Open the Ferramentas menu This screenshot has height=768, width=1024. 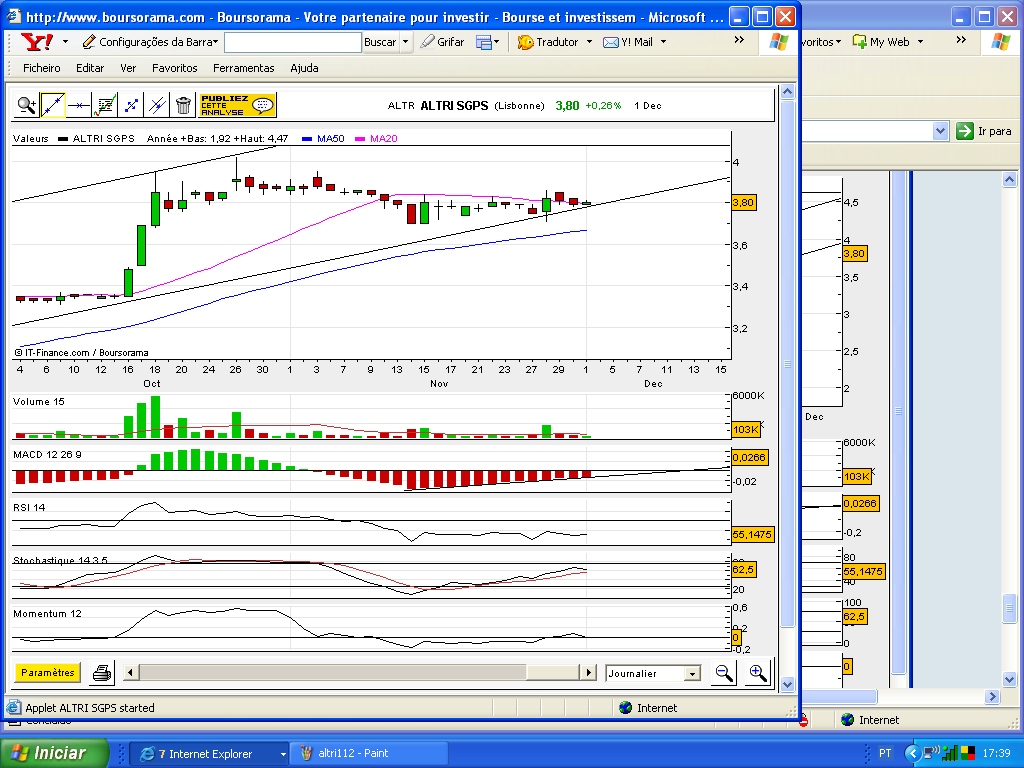[244, 68]
